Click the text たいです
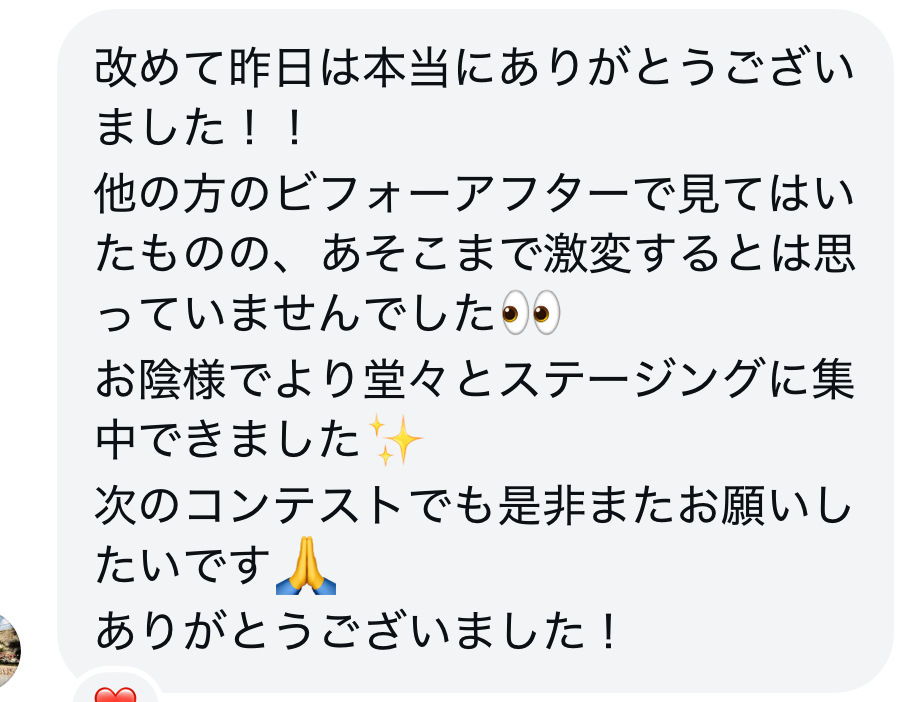 click(182, 565)
